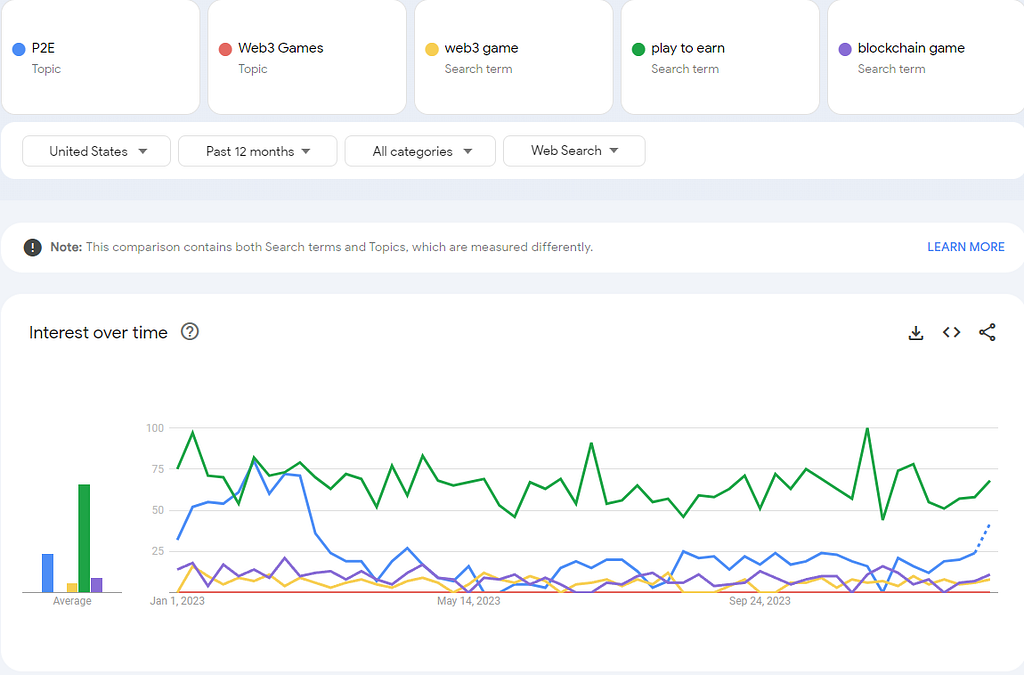Click the dotted blue forecast line segment

[x=983, y=539]
